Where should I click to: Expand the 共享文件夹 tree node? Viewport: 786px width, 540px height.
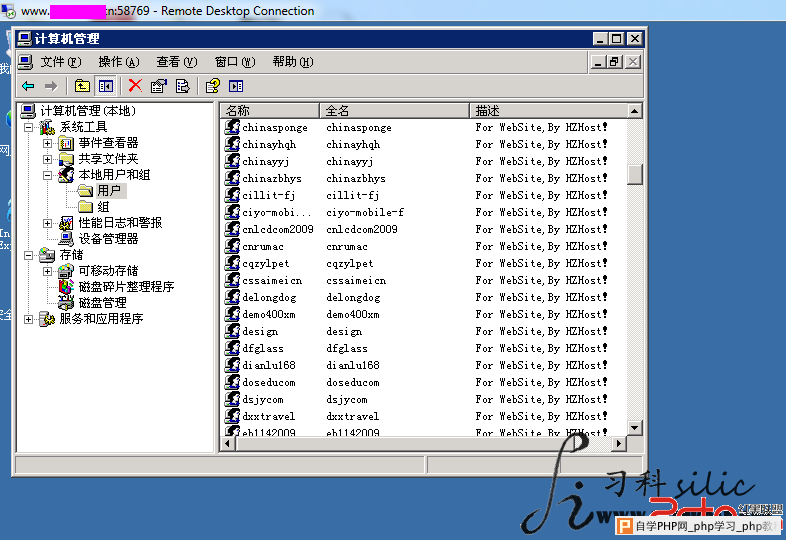(47, 159)
